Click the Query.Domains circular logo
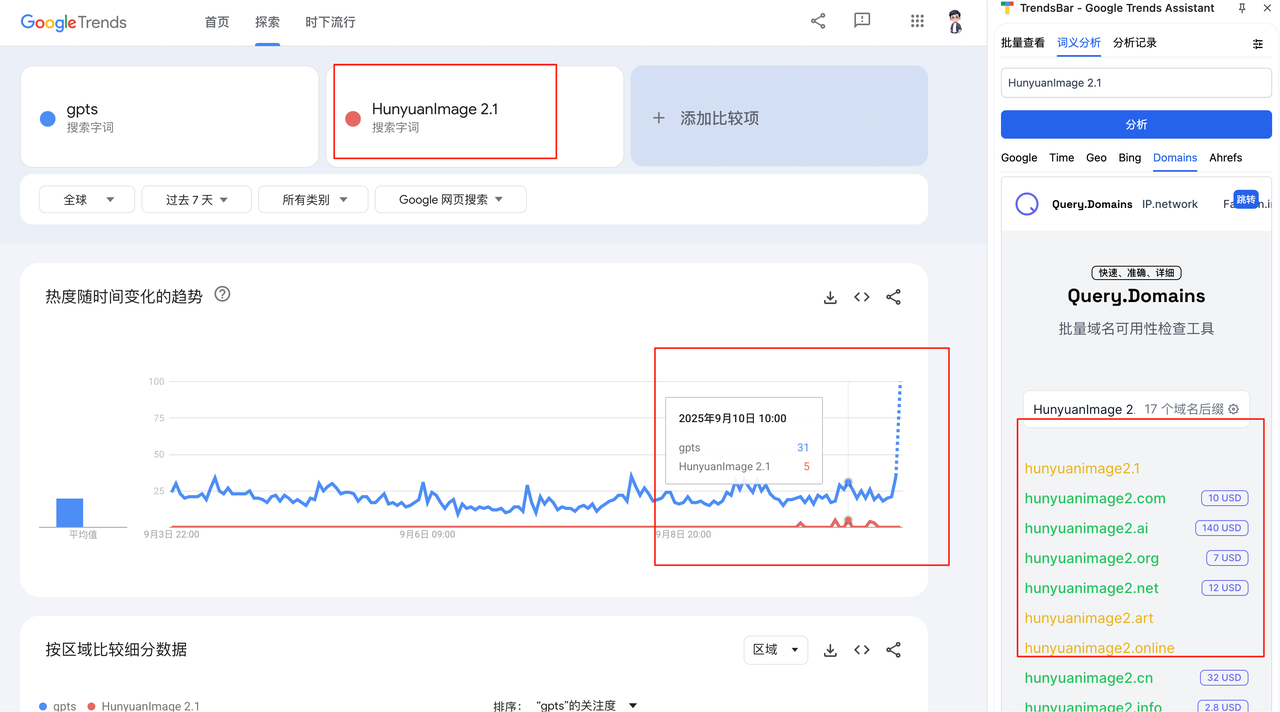 [1027, 204]
